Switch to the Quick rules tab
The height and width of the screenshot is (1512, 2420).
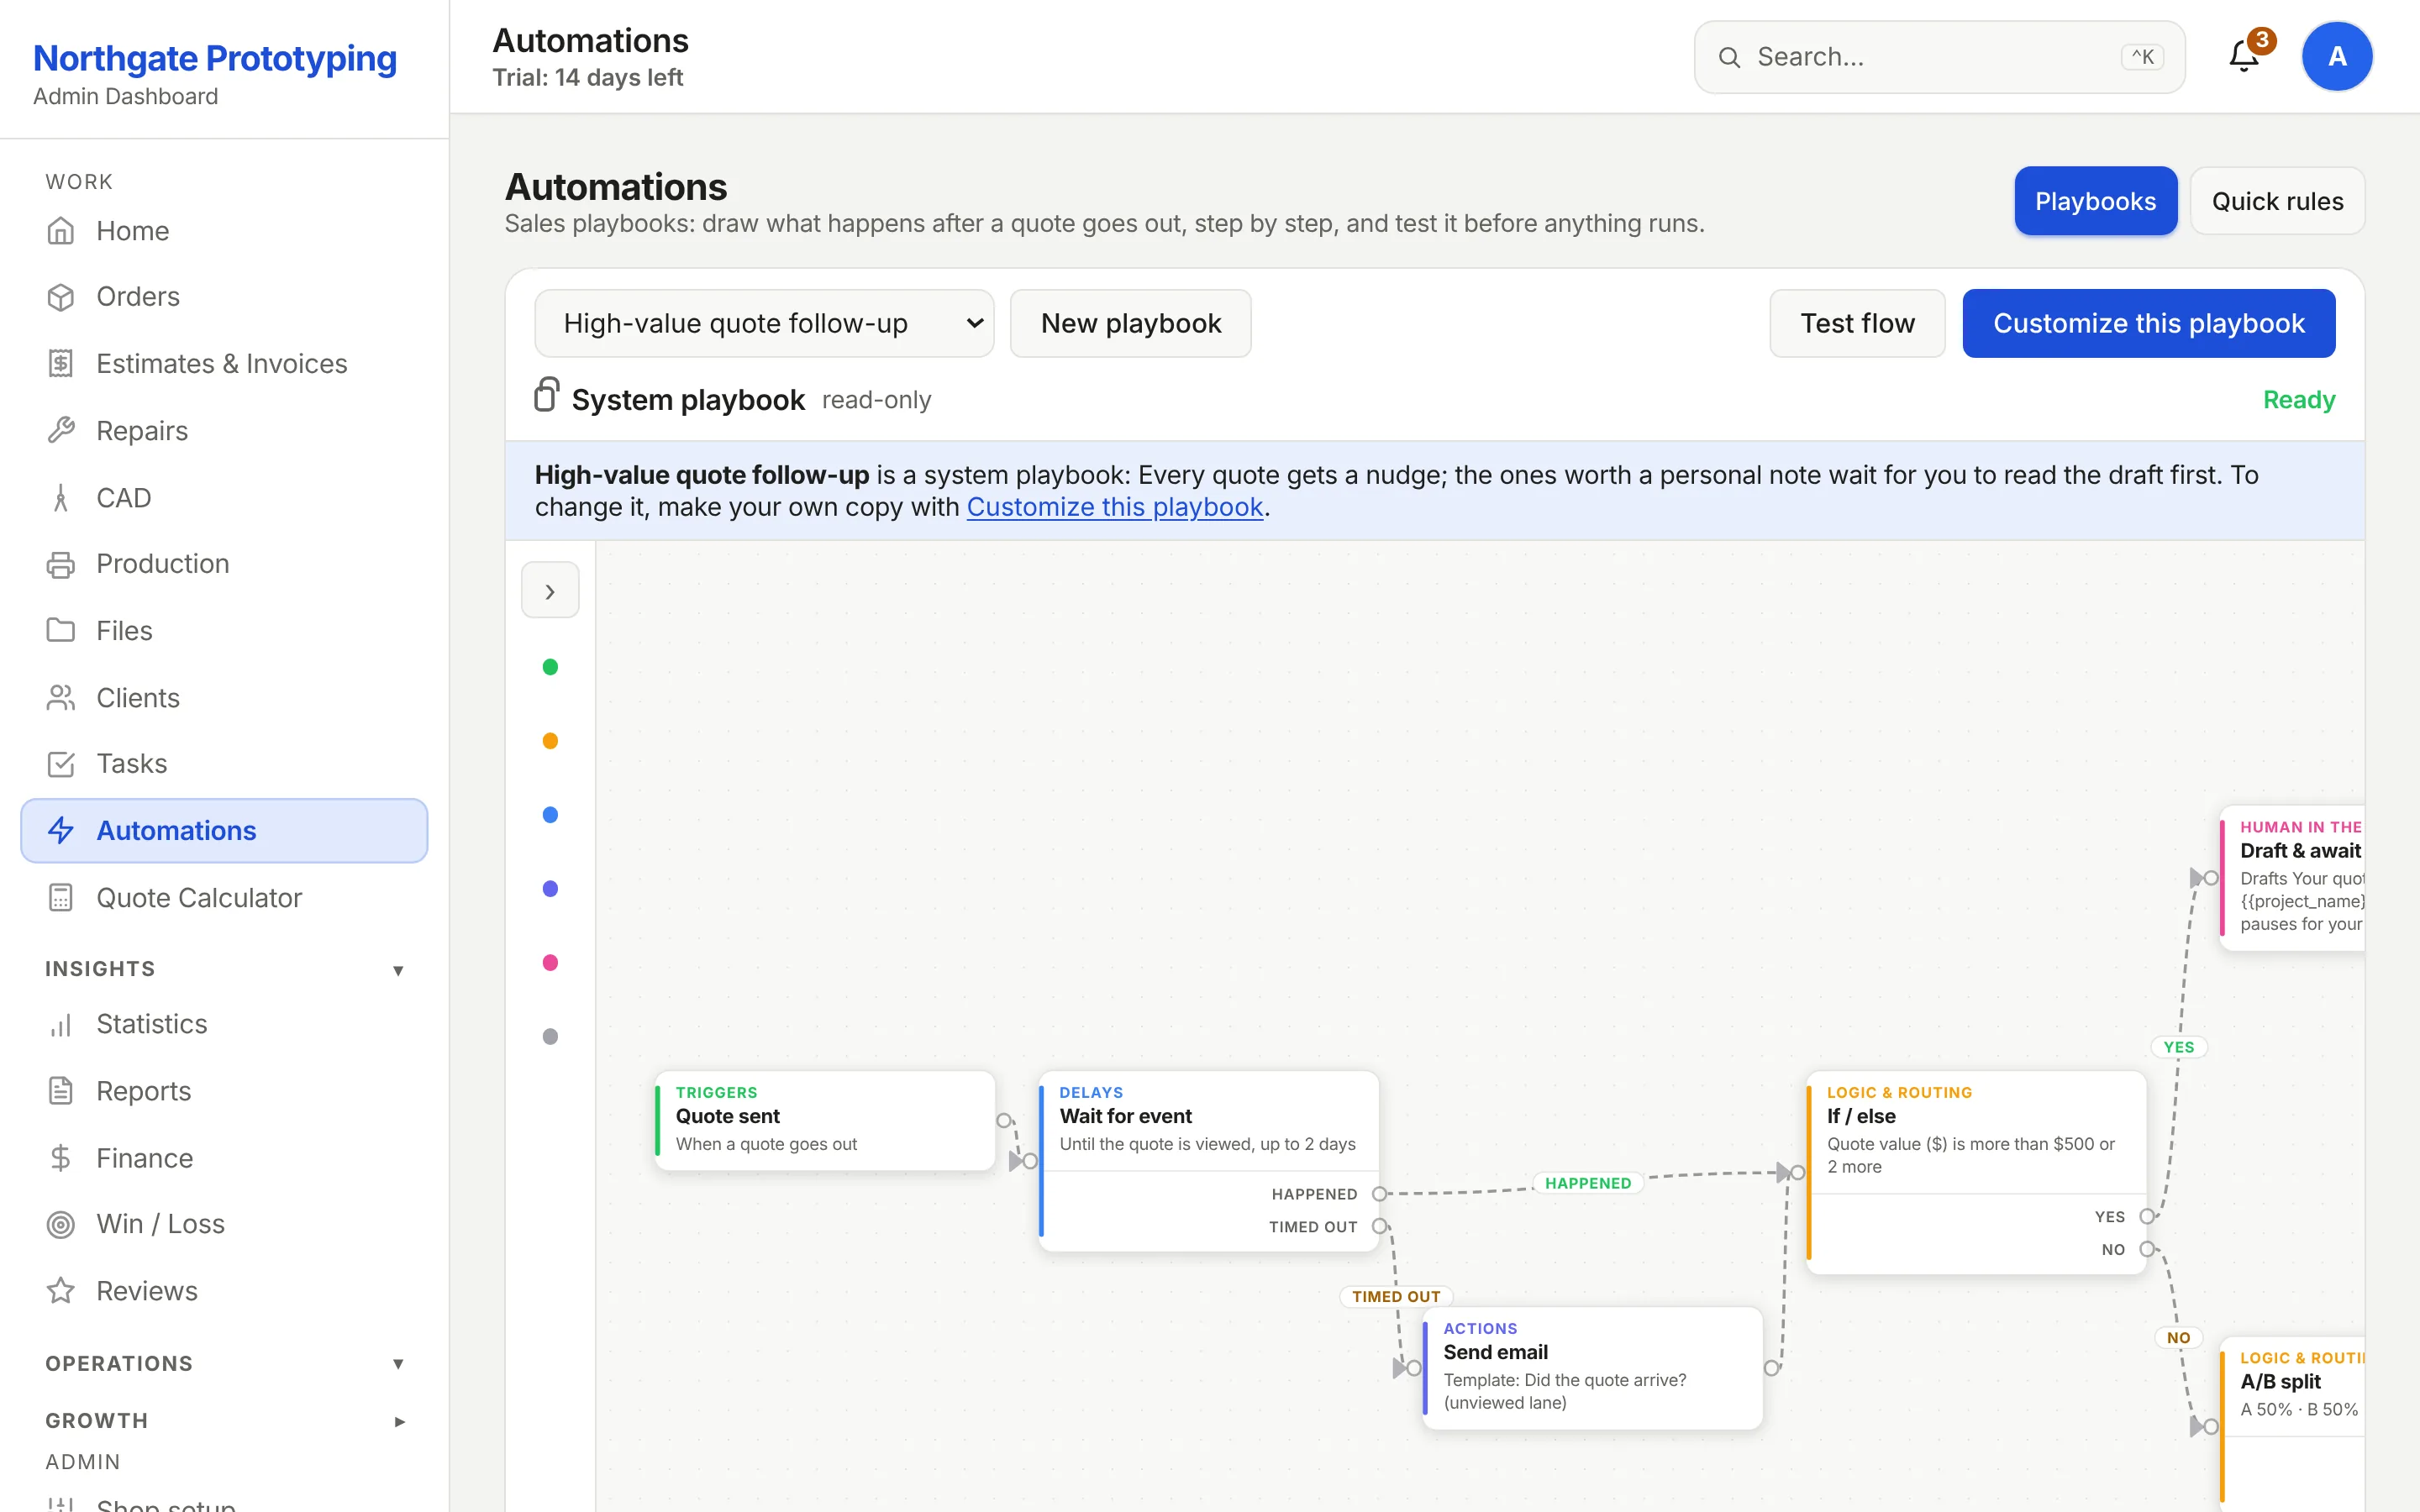[2277, 201]
